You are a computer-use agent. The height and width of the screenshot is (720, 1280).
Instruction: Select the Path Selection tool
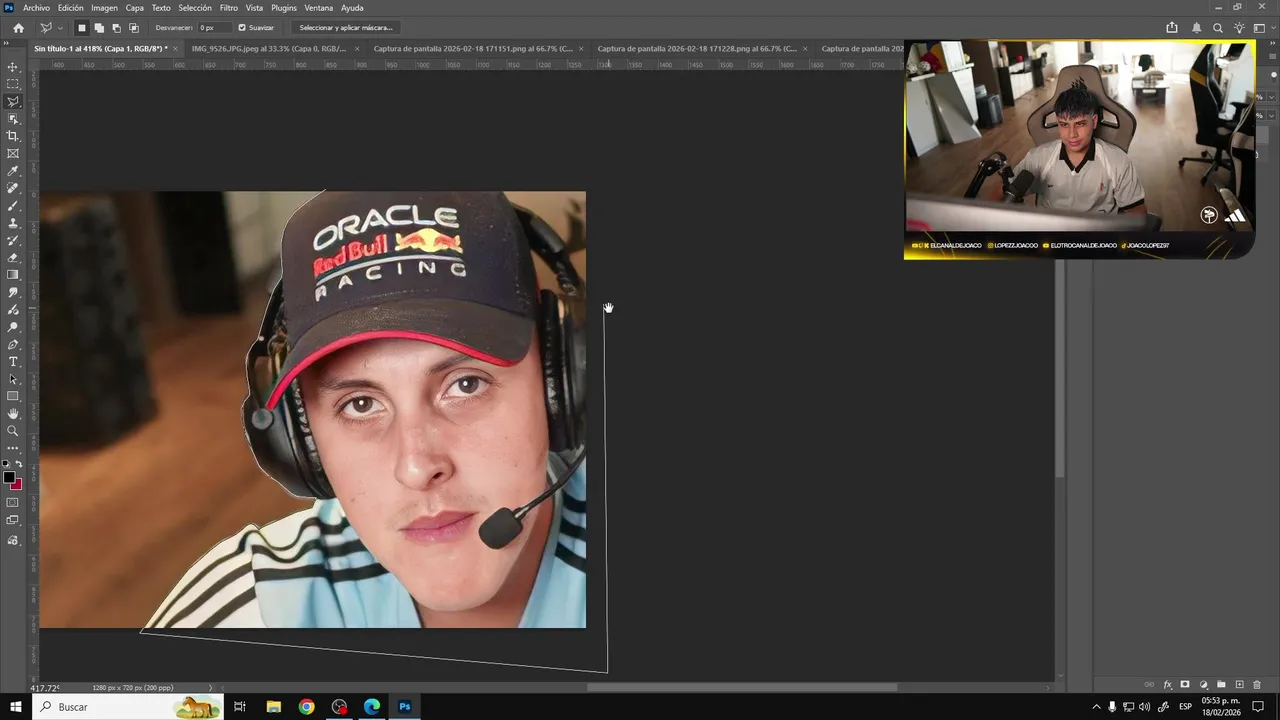click(x=13, y=379)
